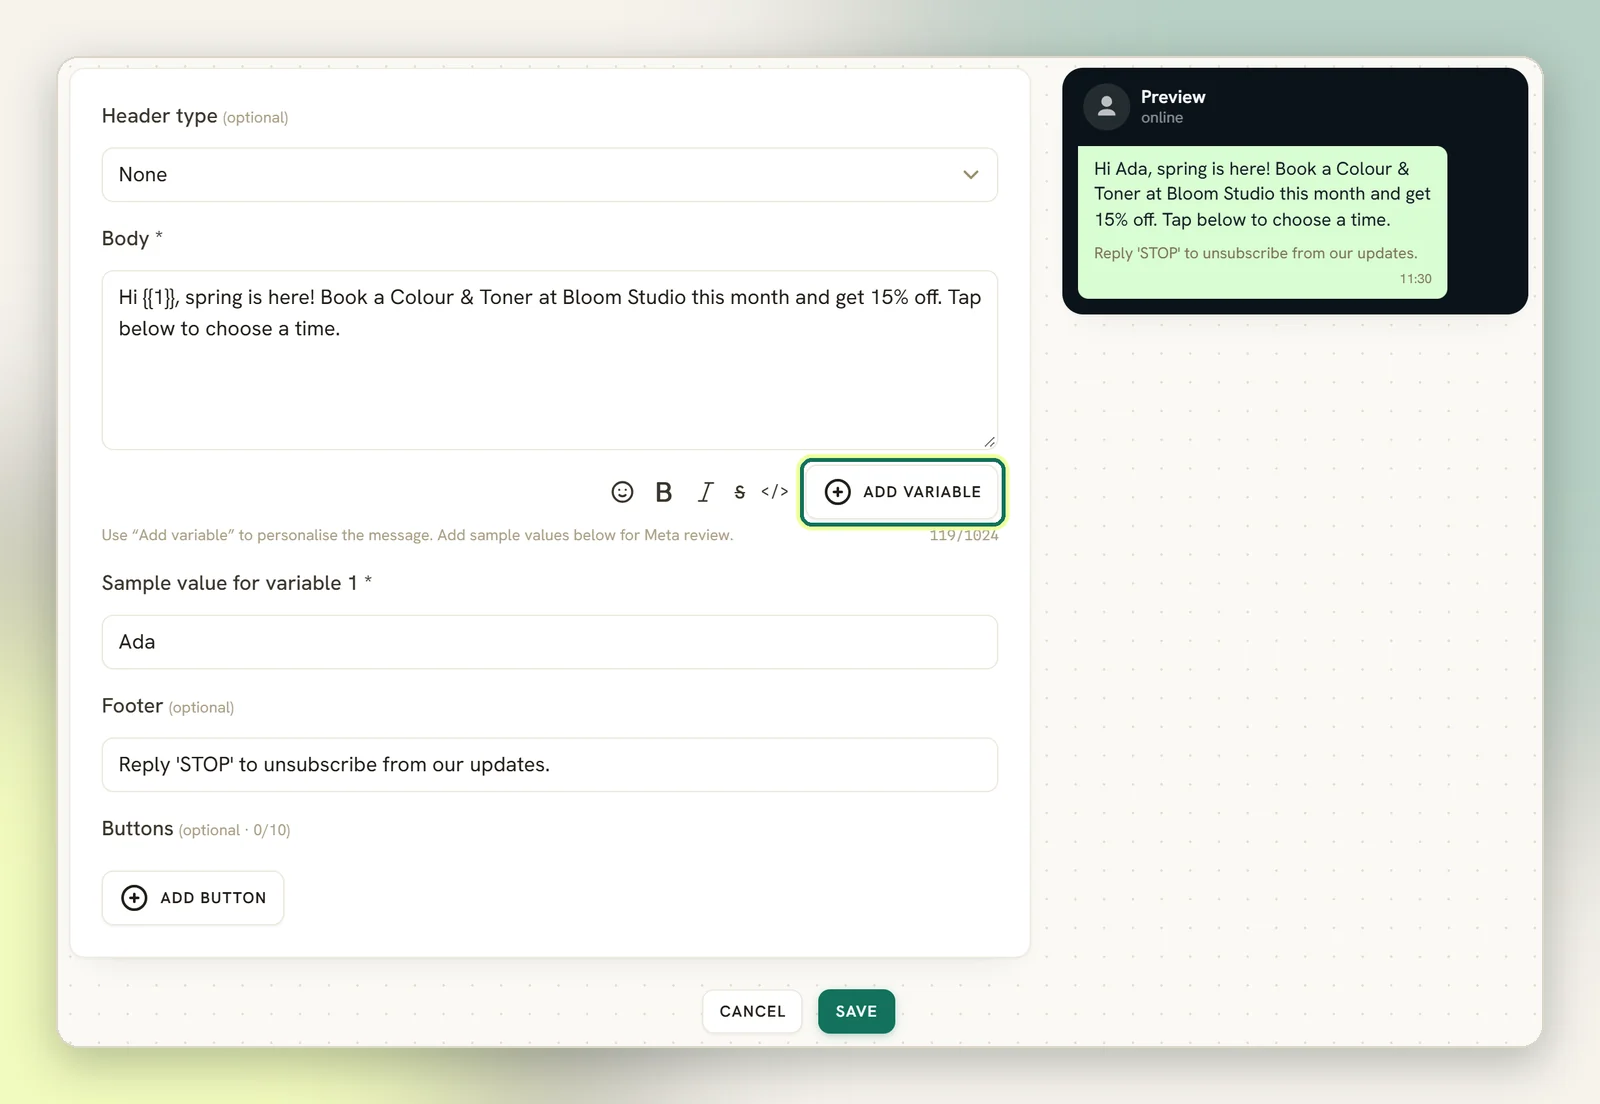Click the '11:30' timestamp in preview
This screenshot has width=1600, height=1104.
1415,279
